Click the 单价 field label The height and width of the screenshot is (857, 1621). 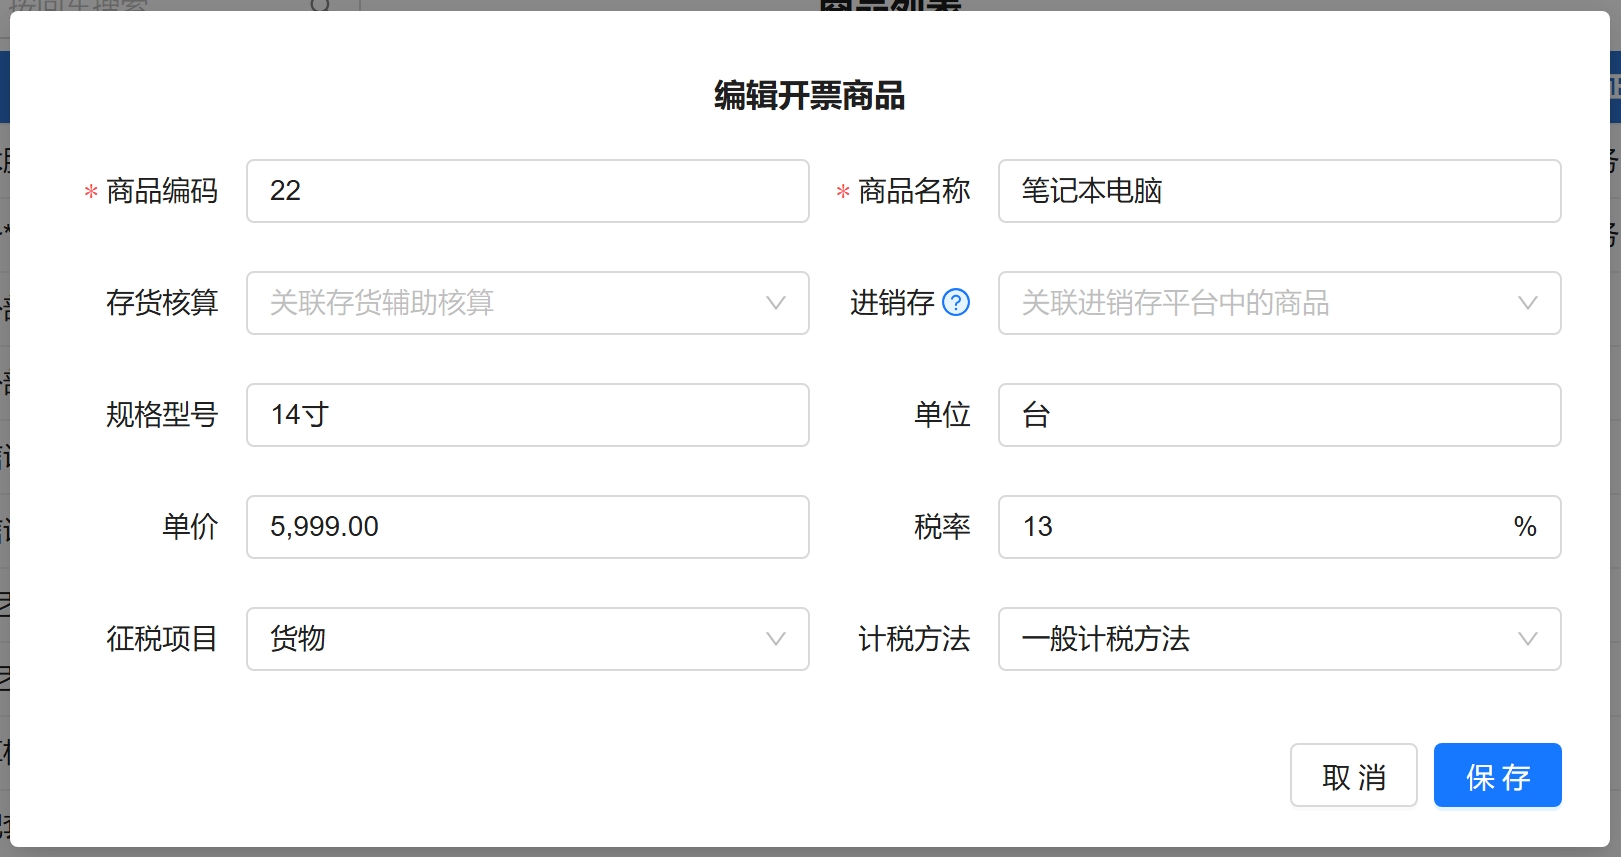(x=190, y=527)
